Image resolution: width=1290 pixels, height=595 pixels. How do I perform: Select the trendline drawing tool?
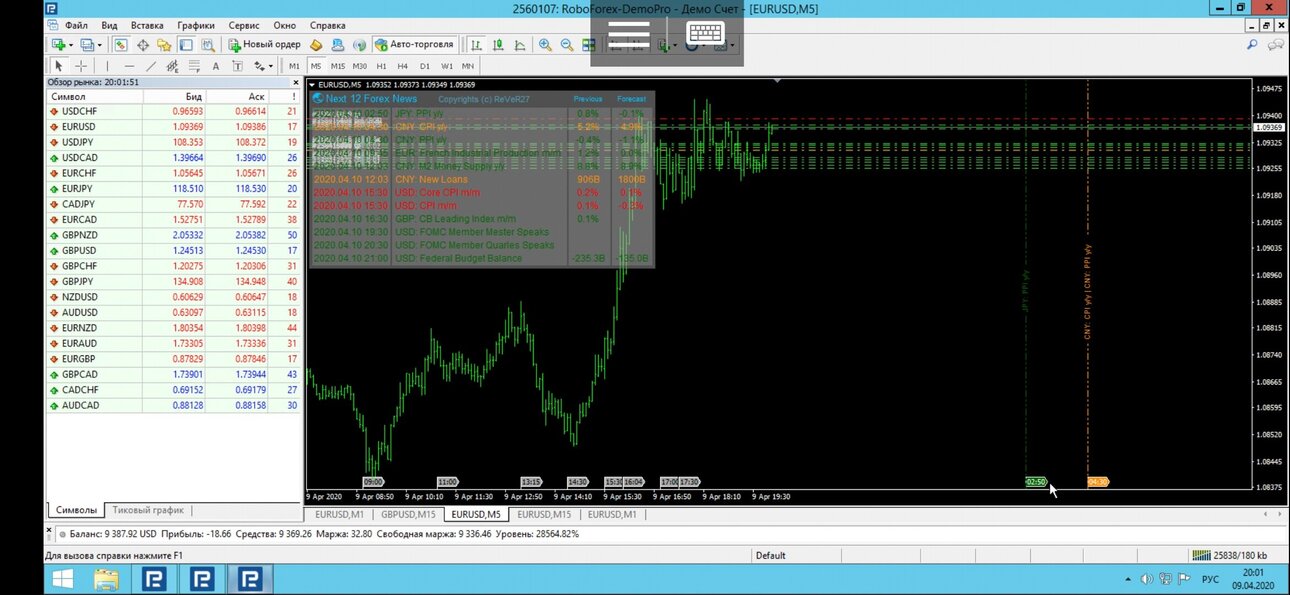(151, 65)
